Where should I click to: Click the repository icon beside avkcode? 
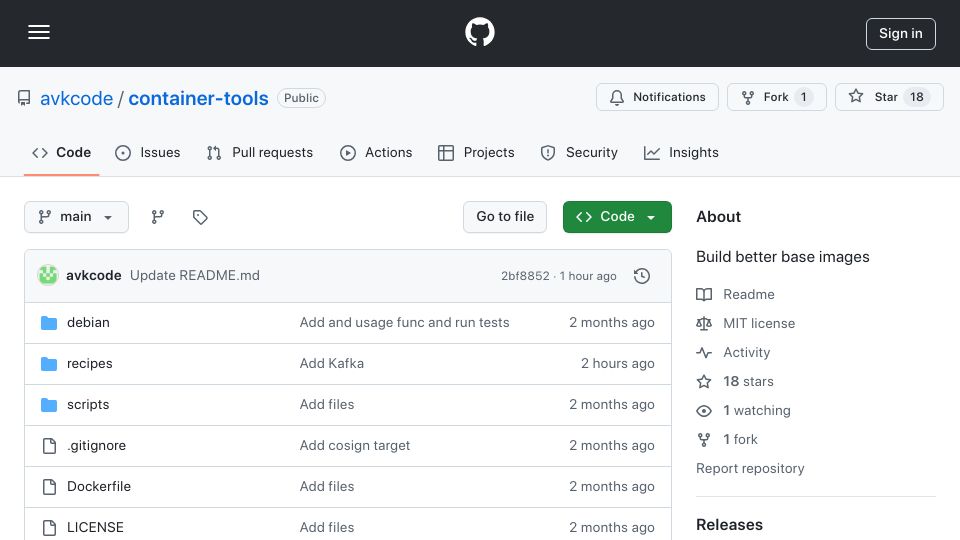[x=24, y=98]
